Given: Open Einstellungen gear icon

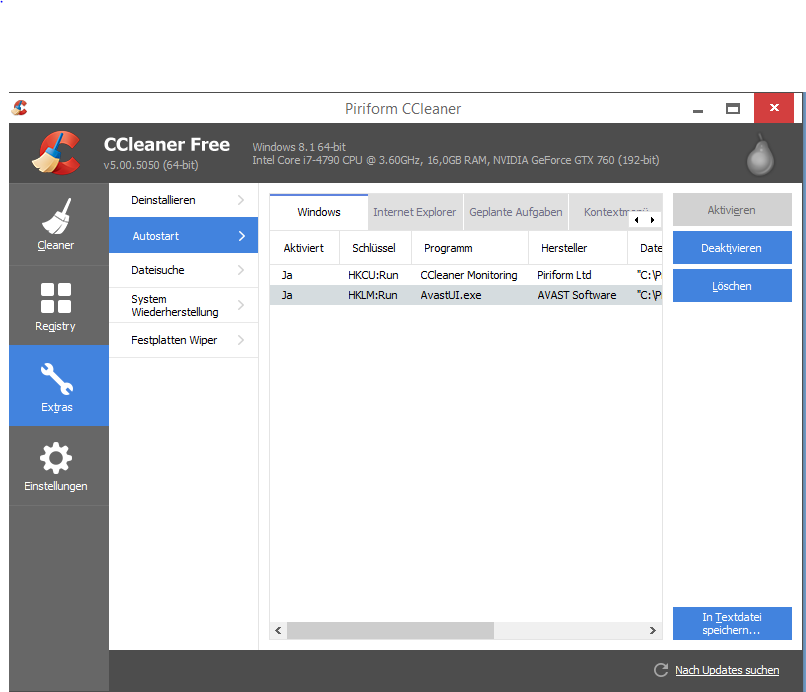Looking at the screenshot, I should click(x=56, y=458).
